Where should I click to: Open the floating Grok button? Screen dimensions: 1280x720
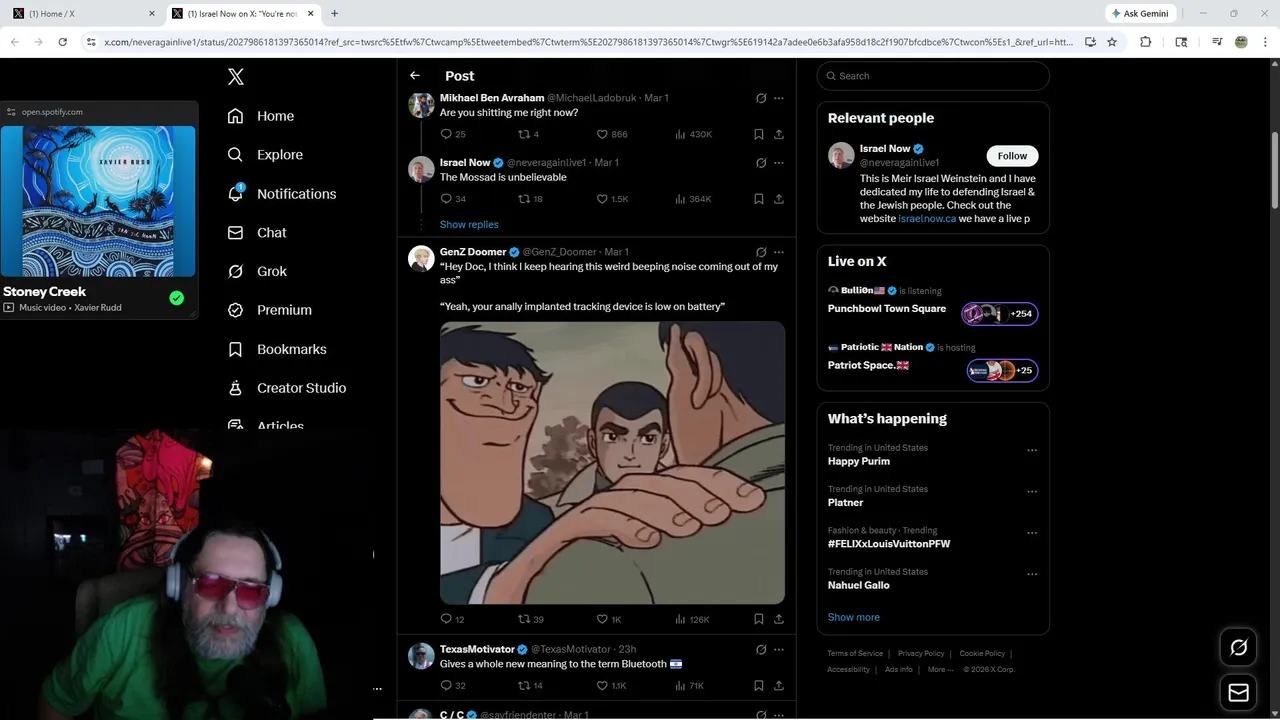(x=1238, y=648)
